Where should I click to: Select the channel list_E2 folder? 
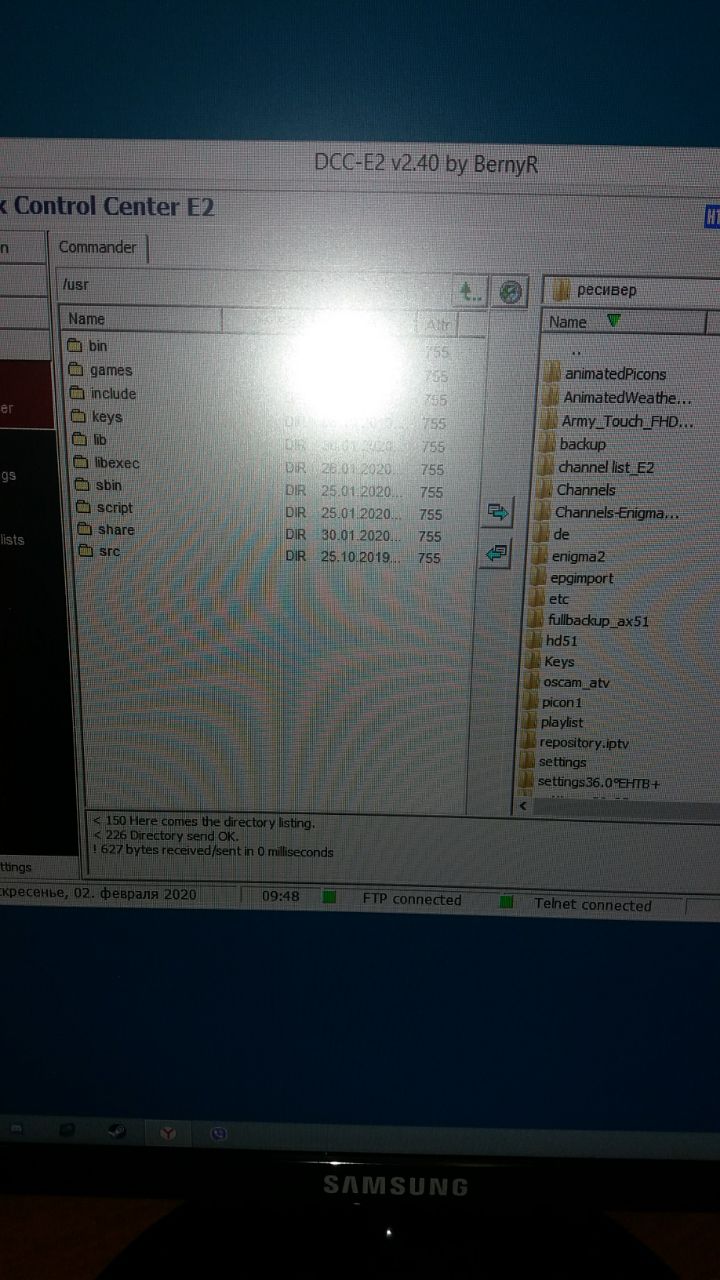[x=596, y=467]
